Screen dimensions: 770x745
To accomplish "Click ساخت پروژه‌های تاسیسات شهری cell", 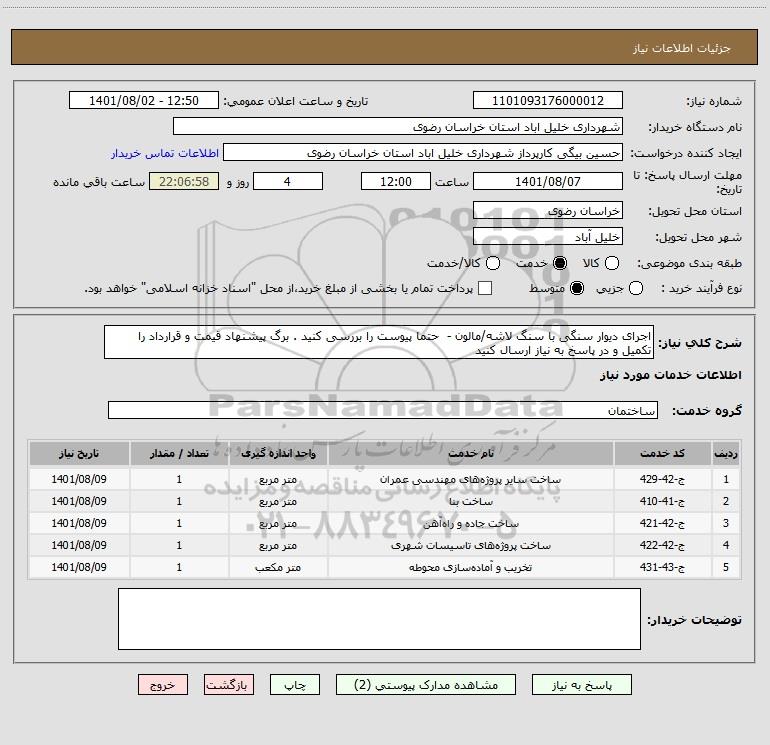I will pyautogui.click(x=470, y=546).
